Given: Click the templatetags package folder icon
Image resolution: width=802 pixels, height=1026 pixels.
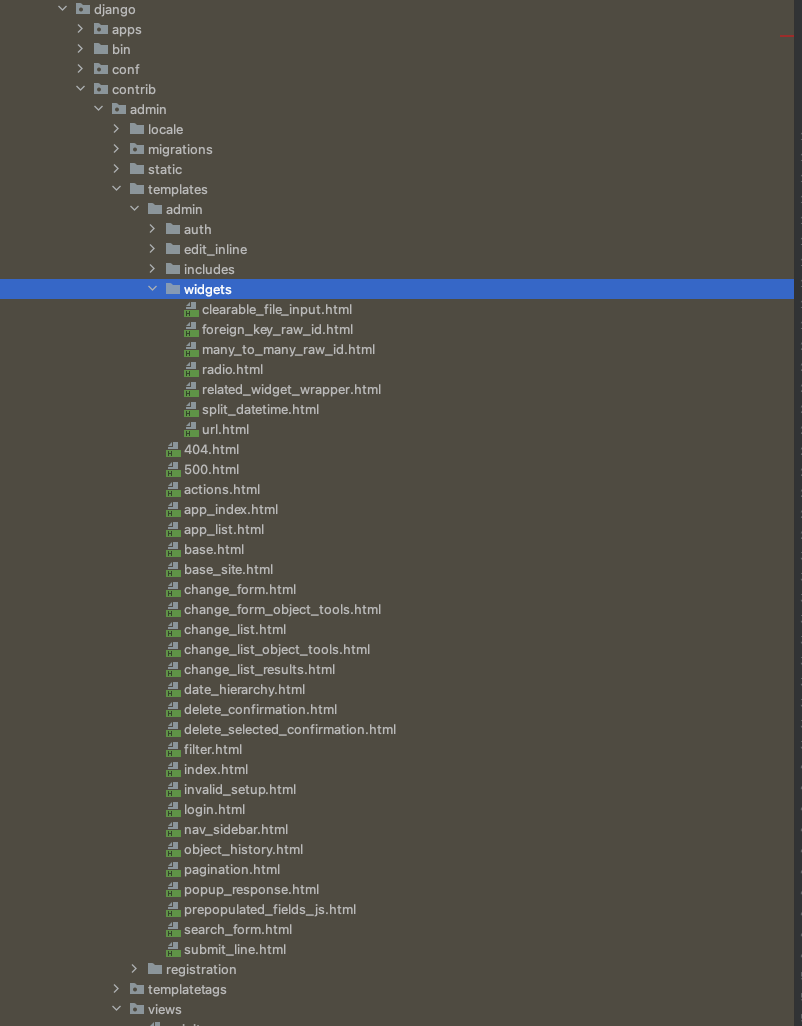Looking at the screenshot, I should (x=137, y=989).
